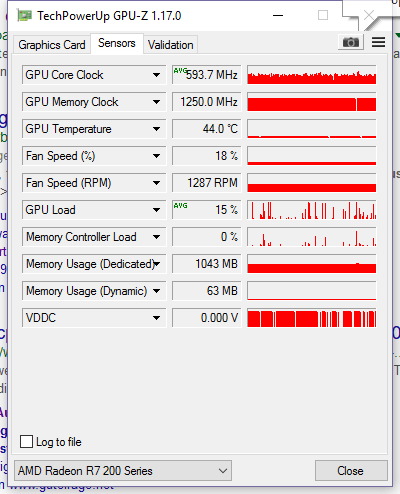Click the Fan Speed (RPM) history graph
Screen dimensions: 400x494
(x=312, y=183)
